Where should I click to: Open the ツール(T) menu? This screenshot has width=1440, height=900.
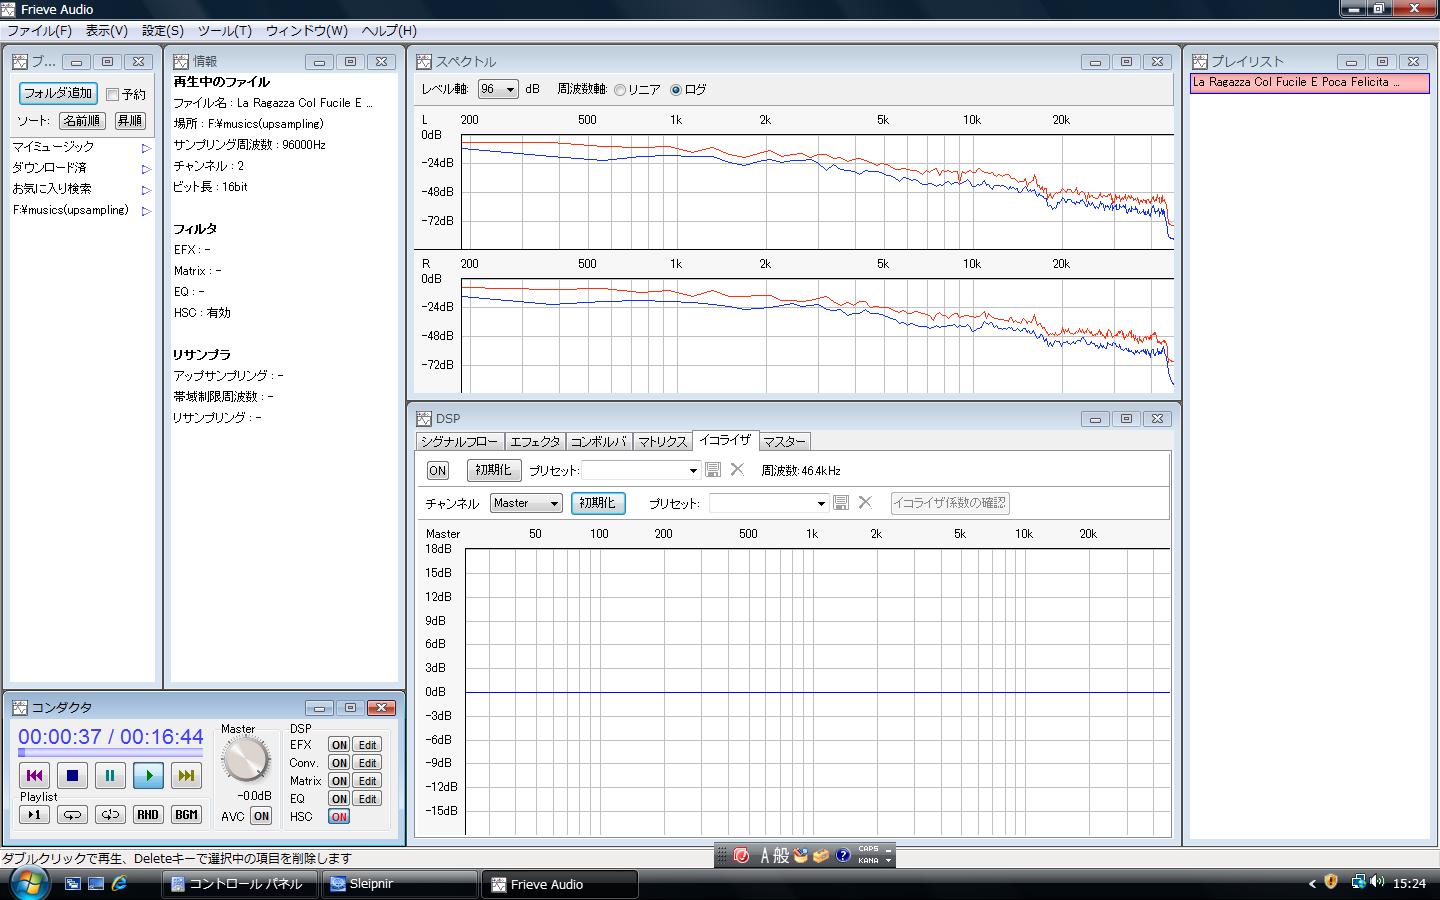click(x=225, y=31)
